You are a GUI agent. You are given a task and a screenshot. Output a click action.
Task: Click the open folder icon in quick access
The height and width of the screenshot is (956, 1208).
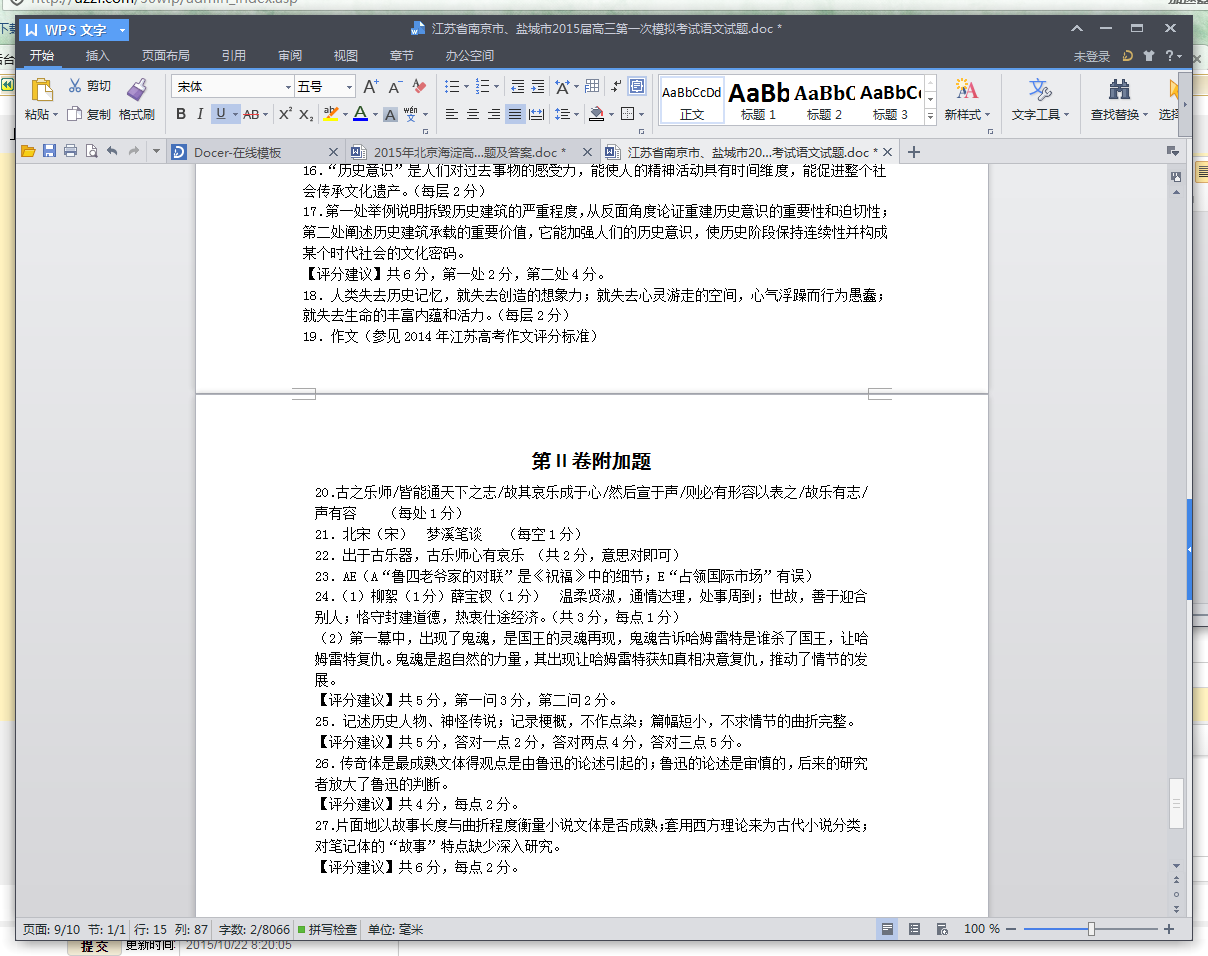28,152
